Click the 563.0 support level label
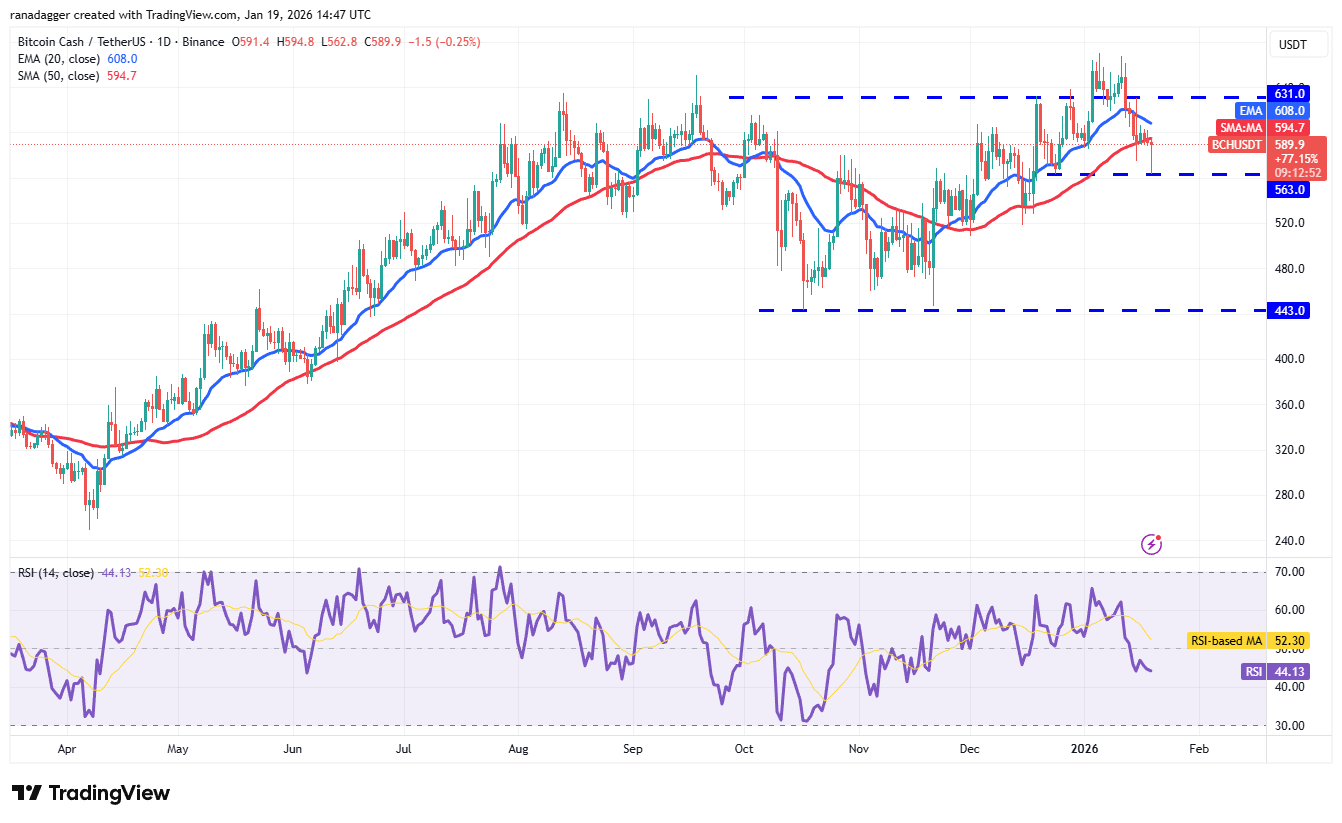The image size is (1342, 823). tap(1289, 190)
